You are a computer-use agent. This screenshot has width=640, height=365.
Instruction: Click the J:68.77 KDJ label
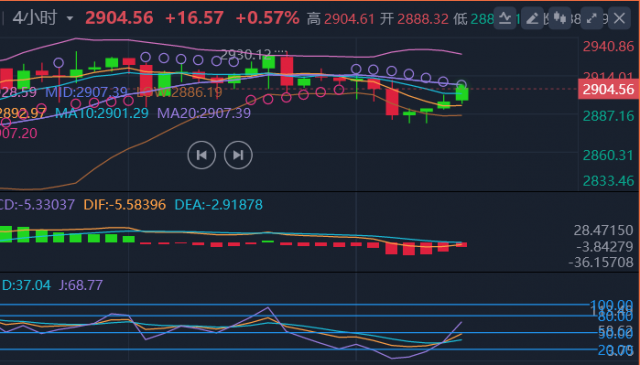(x=81, y=285)
